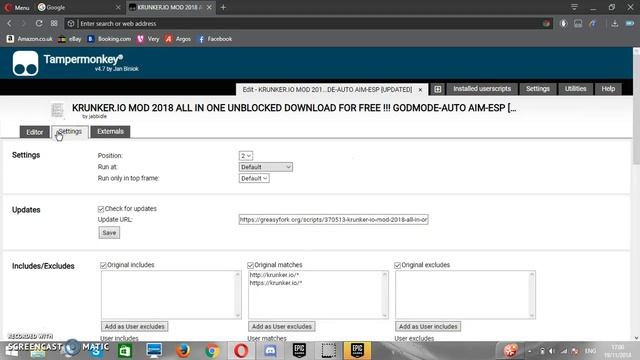Click the script document icon beside title
Viewport: 640px width, 360px height.
point(58,110)
